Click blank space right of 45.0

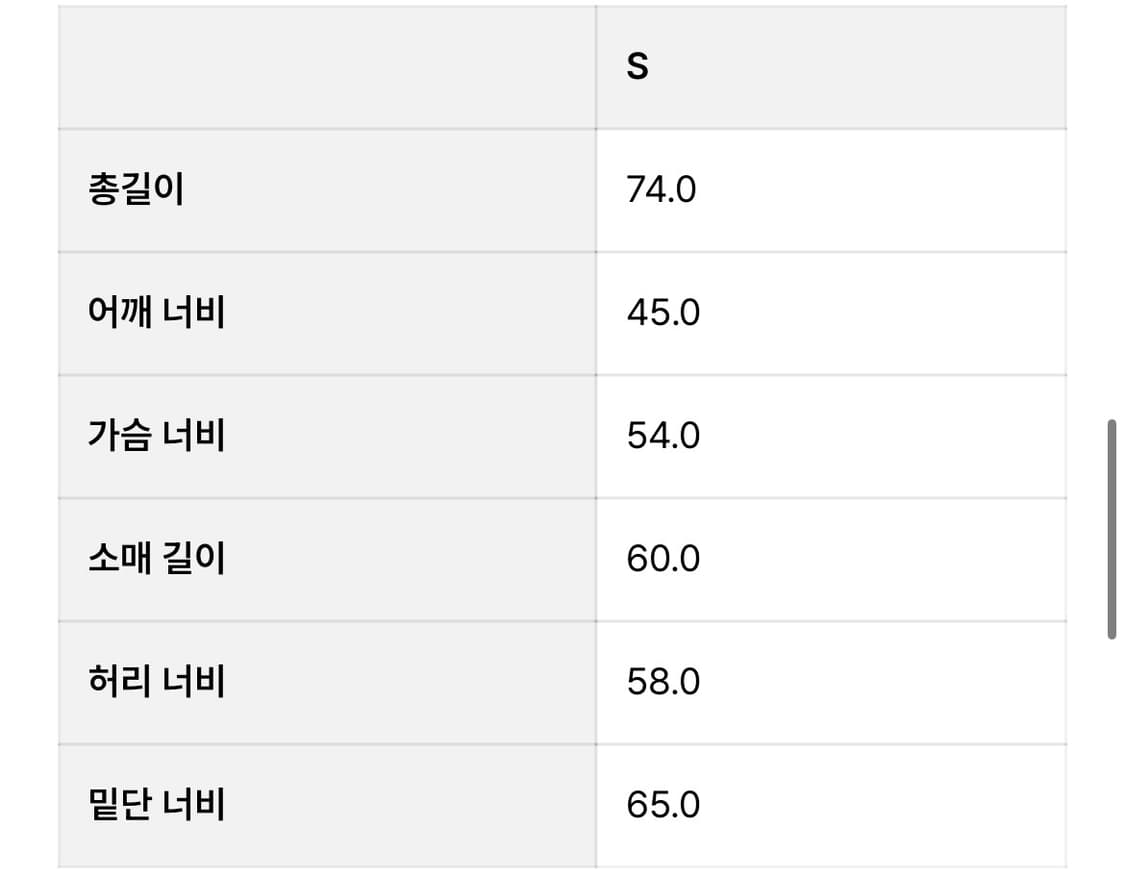pyautogui.click(x=882, y=313)
